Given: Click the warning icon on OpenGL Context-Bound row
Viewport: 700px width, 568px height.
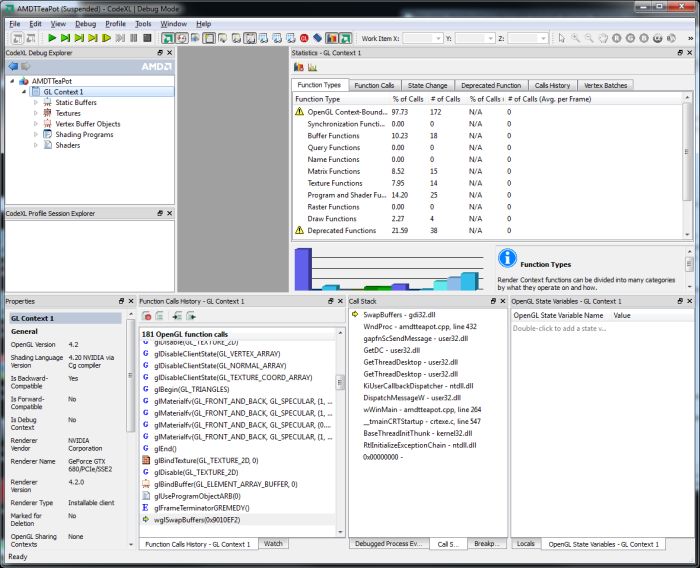Looking at the screenshot, I should coord(300,112).
